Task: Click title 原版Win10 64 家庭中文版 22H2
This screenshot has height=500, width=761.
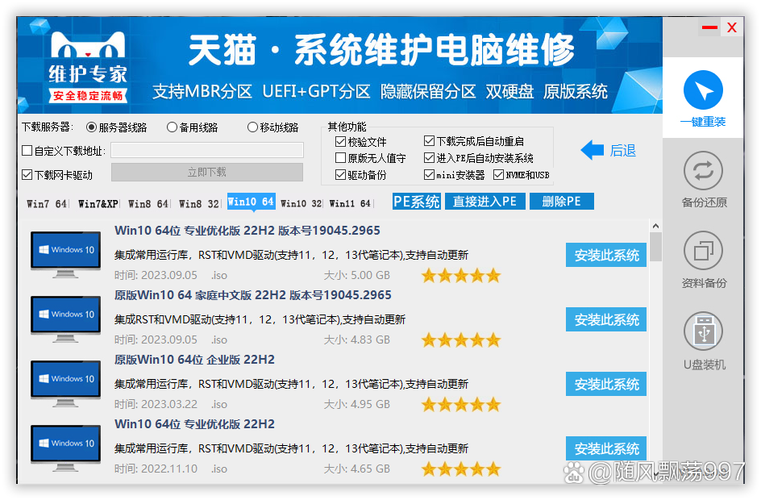Action: [x=253, y=295]
